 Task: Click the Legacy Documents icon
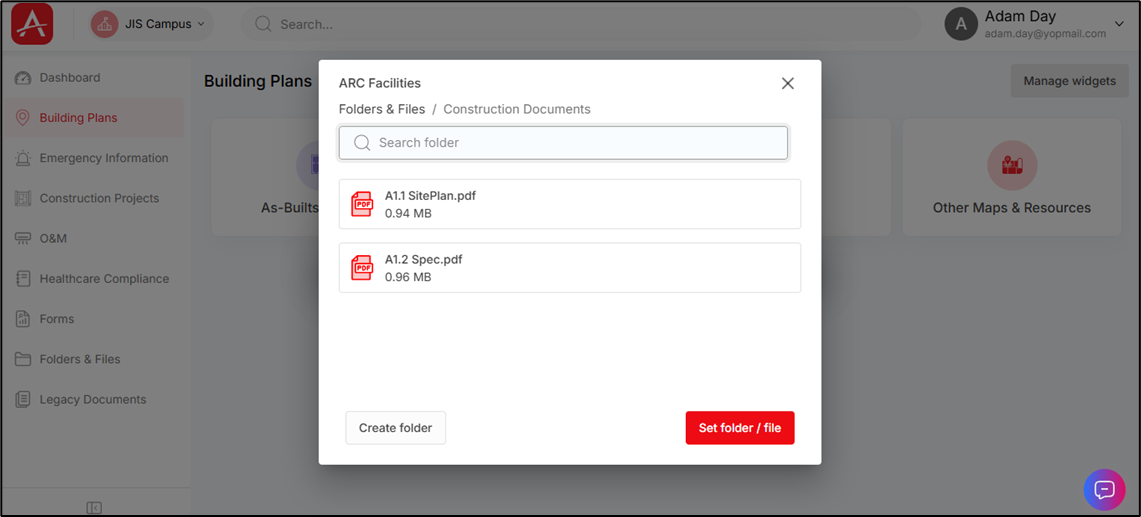[23, 400]
